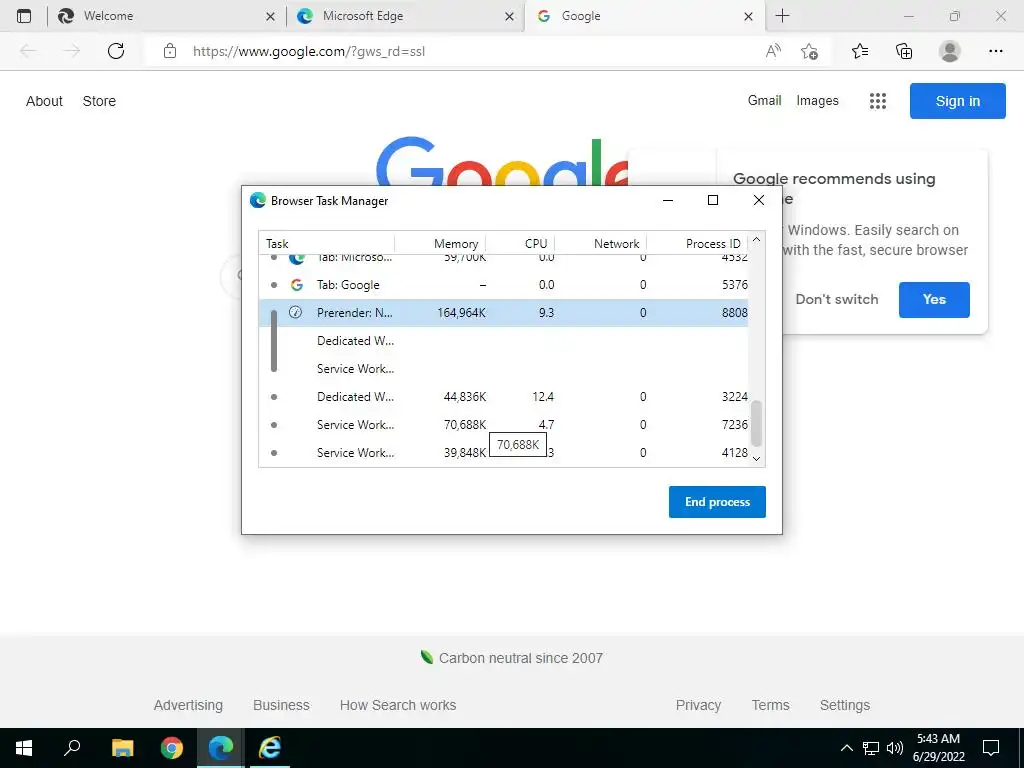This screenshot has width=1024, height=768.
Task: Add this page to favorites
Action: [809, 51]
